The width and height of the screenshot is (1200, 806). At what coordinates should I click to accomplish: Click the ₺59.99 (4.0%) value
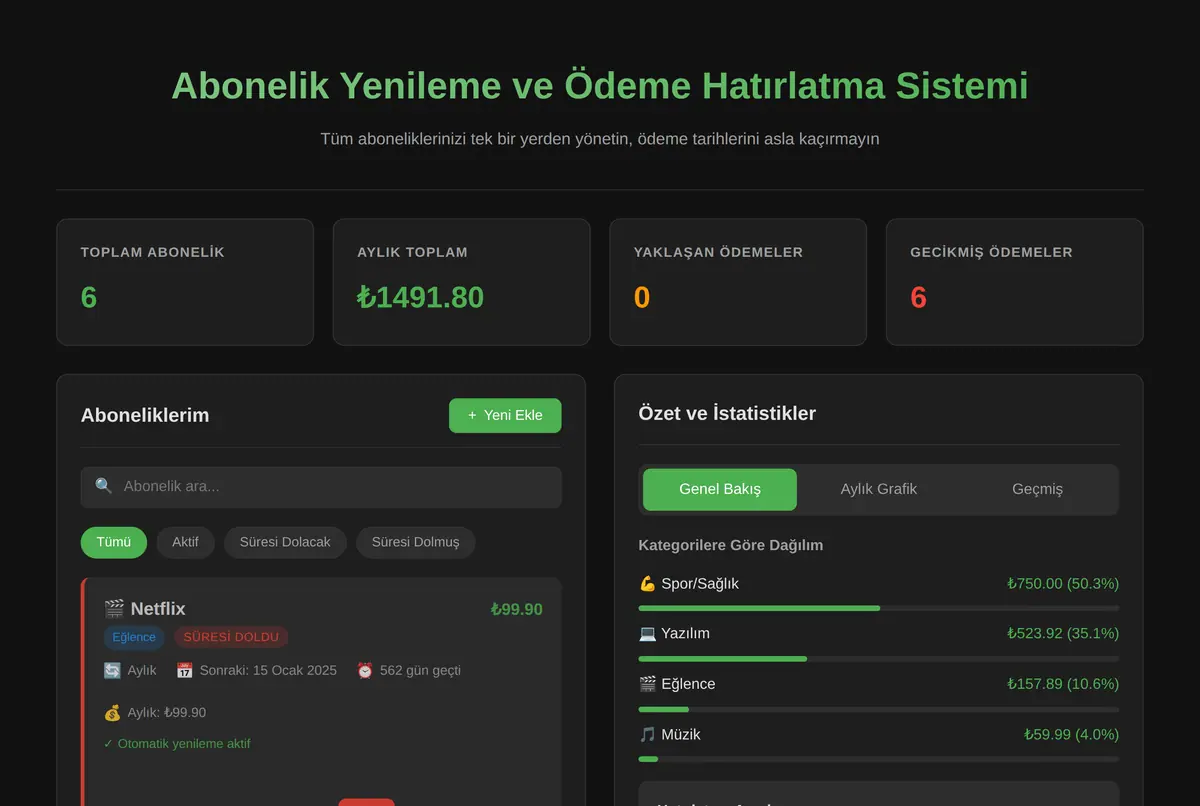pos(1071,734)
